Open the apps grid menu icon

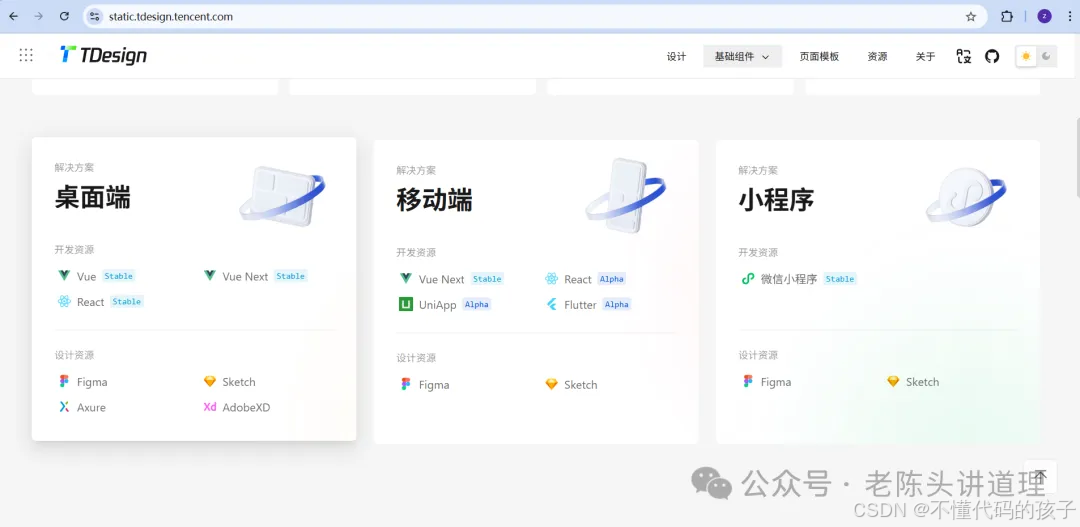click(x=26, y=55)
